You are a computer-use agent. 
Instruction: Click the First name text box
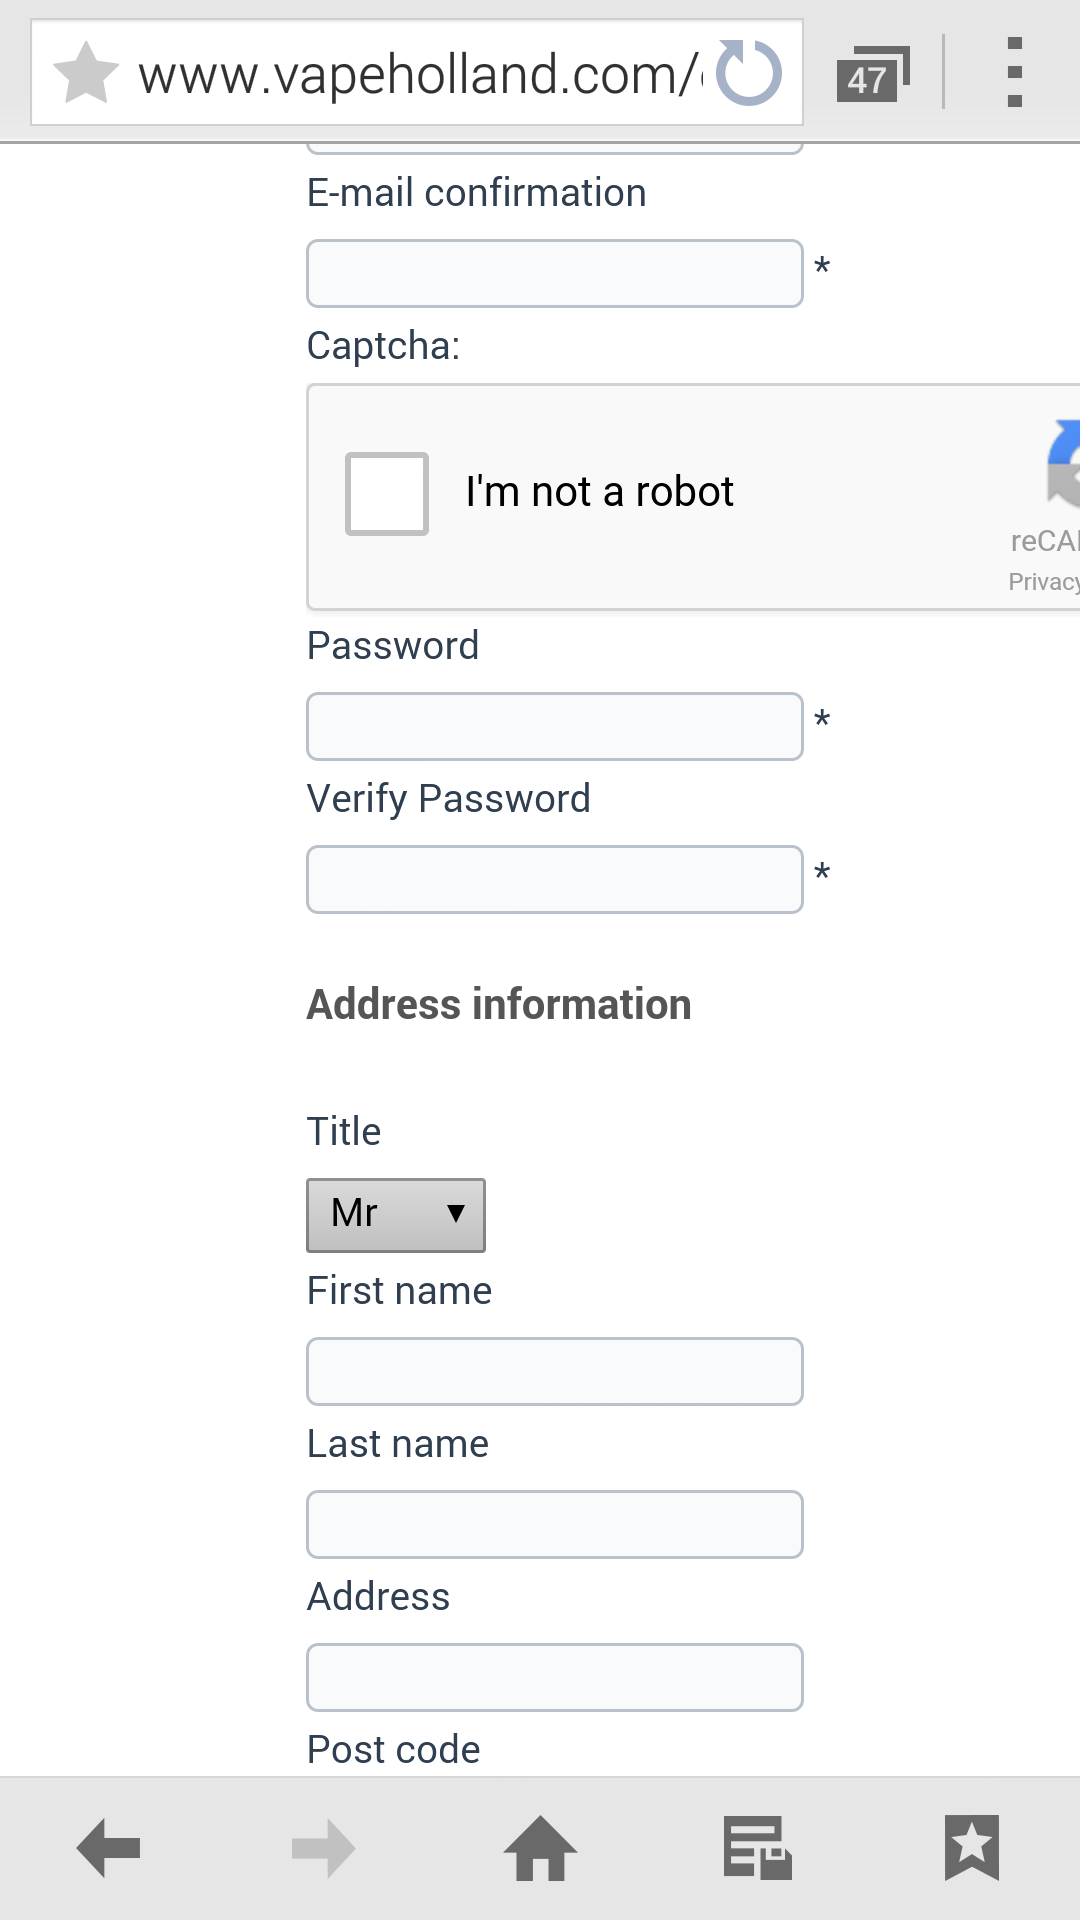point(554,1371)
